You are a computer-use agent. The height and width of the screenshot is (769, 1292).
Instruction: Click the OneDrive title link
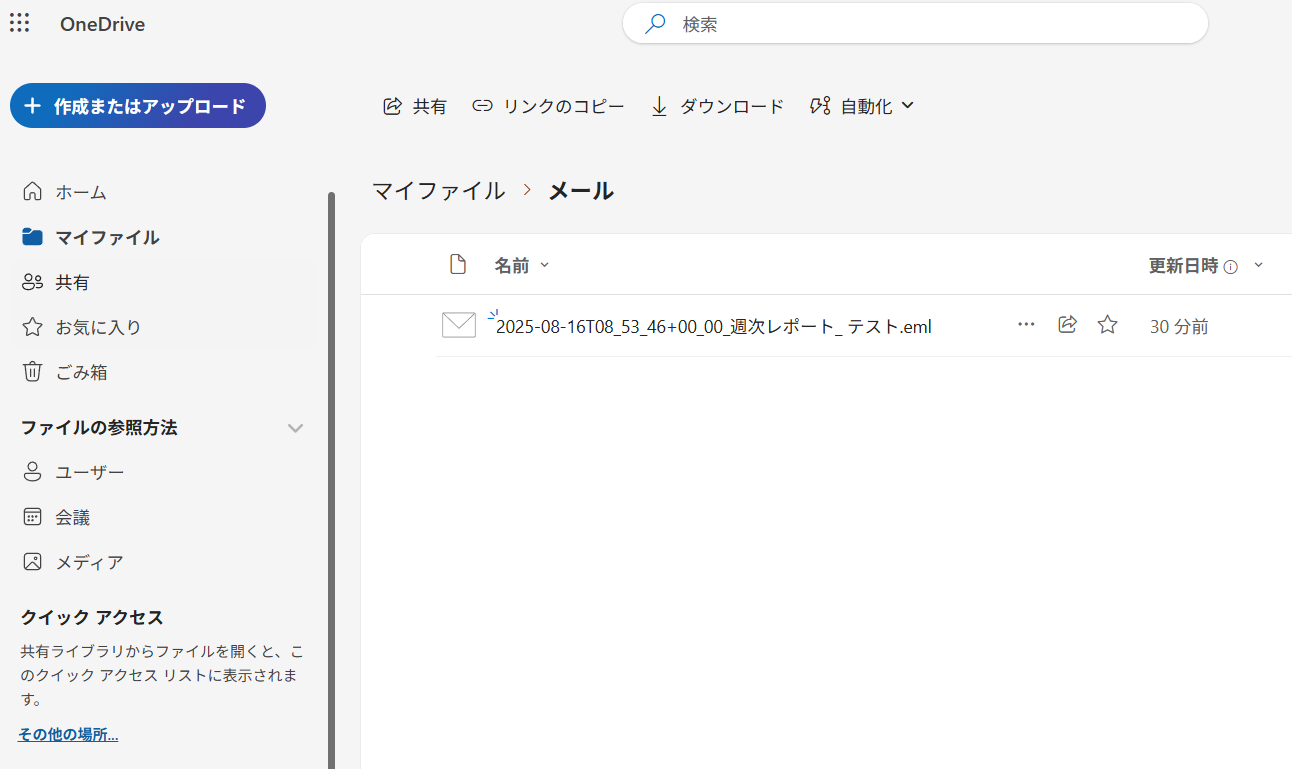coord(102,24)
